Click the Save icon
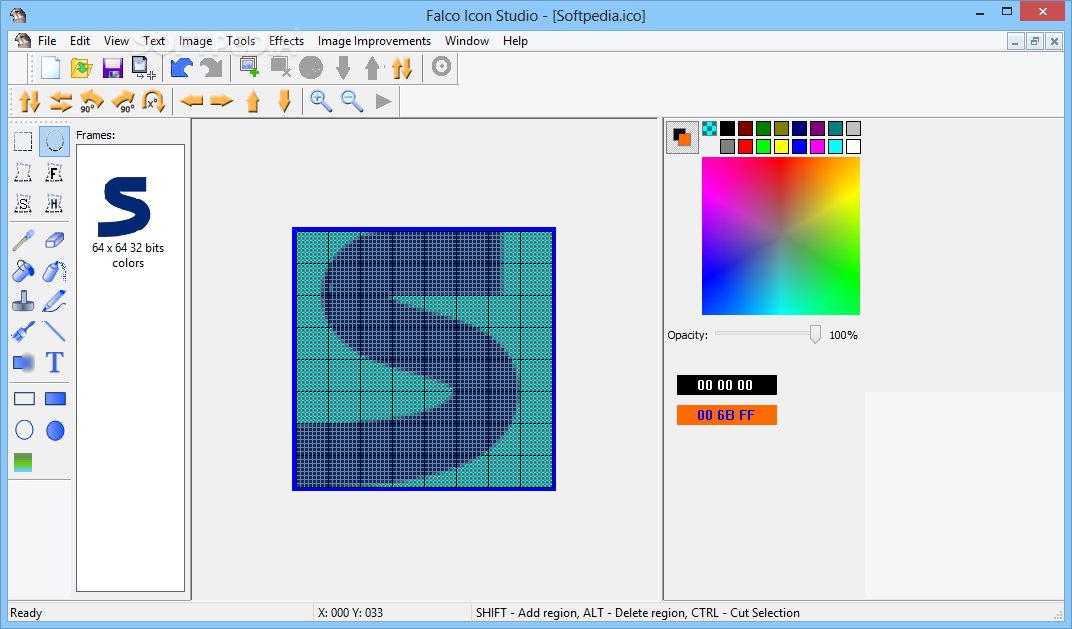The image size is (1072, 629). click(112, 67)
